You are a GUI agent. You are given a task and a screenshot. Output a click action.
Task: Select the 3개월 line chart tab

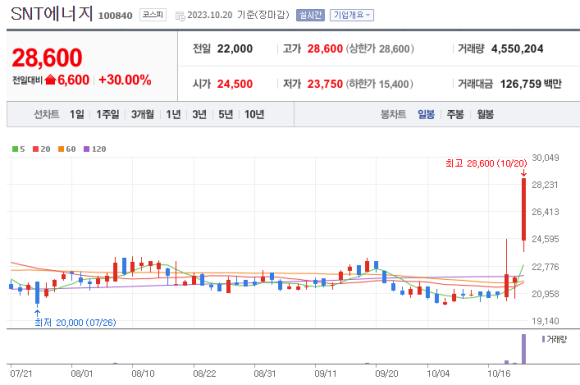click(x=142, y=114)
